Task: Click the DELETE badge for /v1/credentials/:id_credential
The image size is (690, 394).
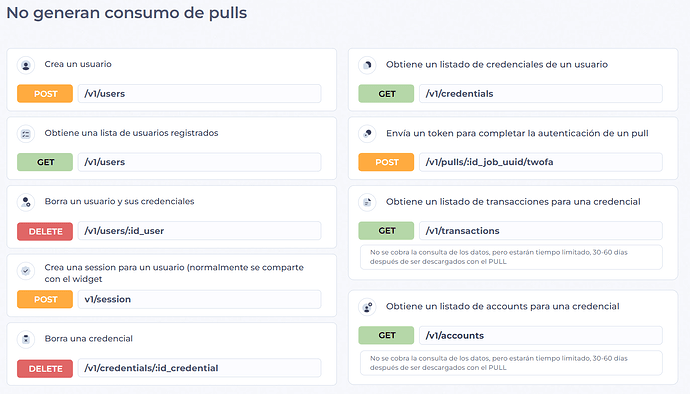Action: click(x=45, y=368)
